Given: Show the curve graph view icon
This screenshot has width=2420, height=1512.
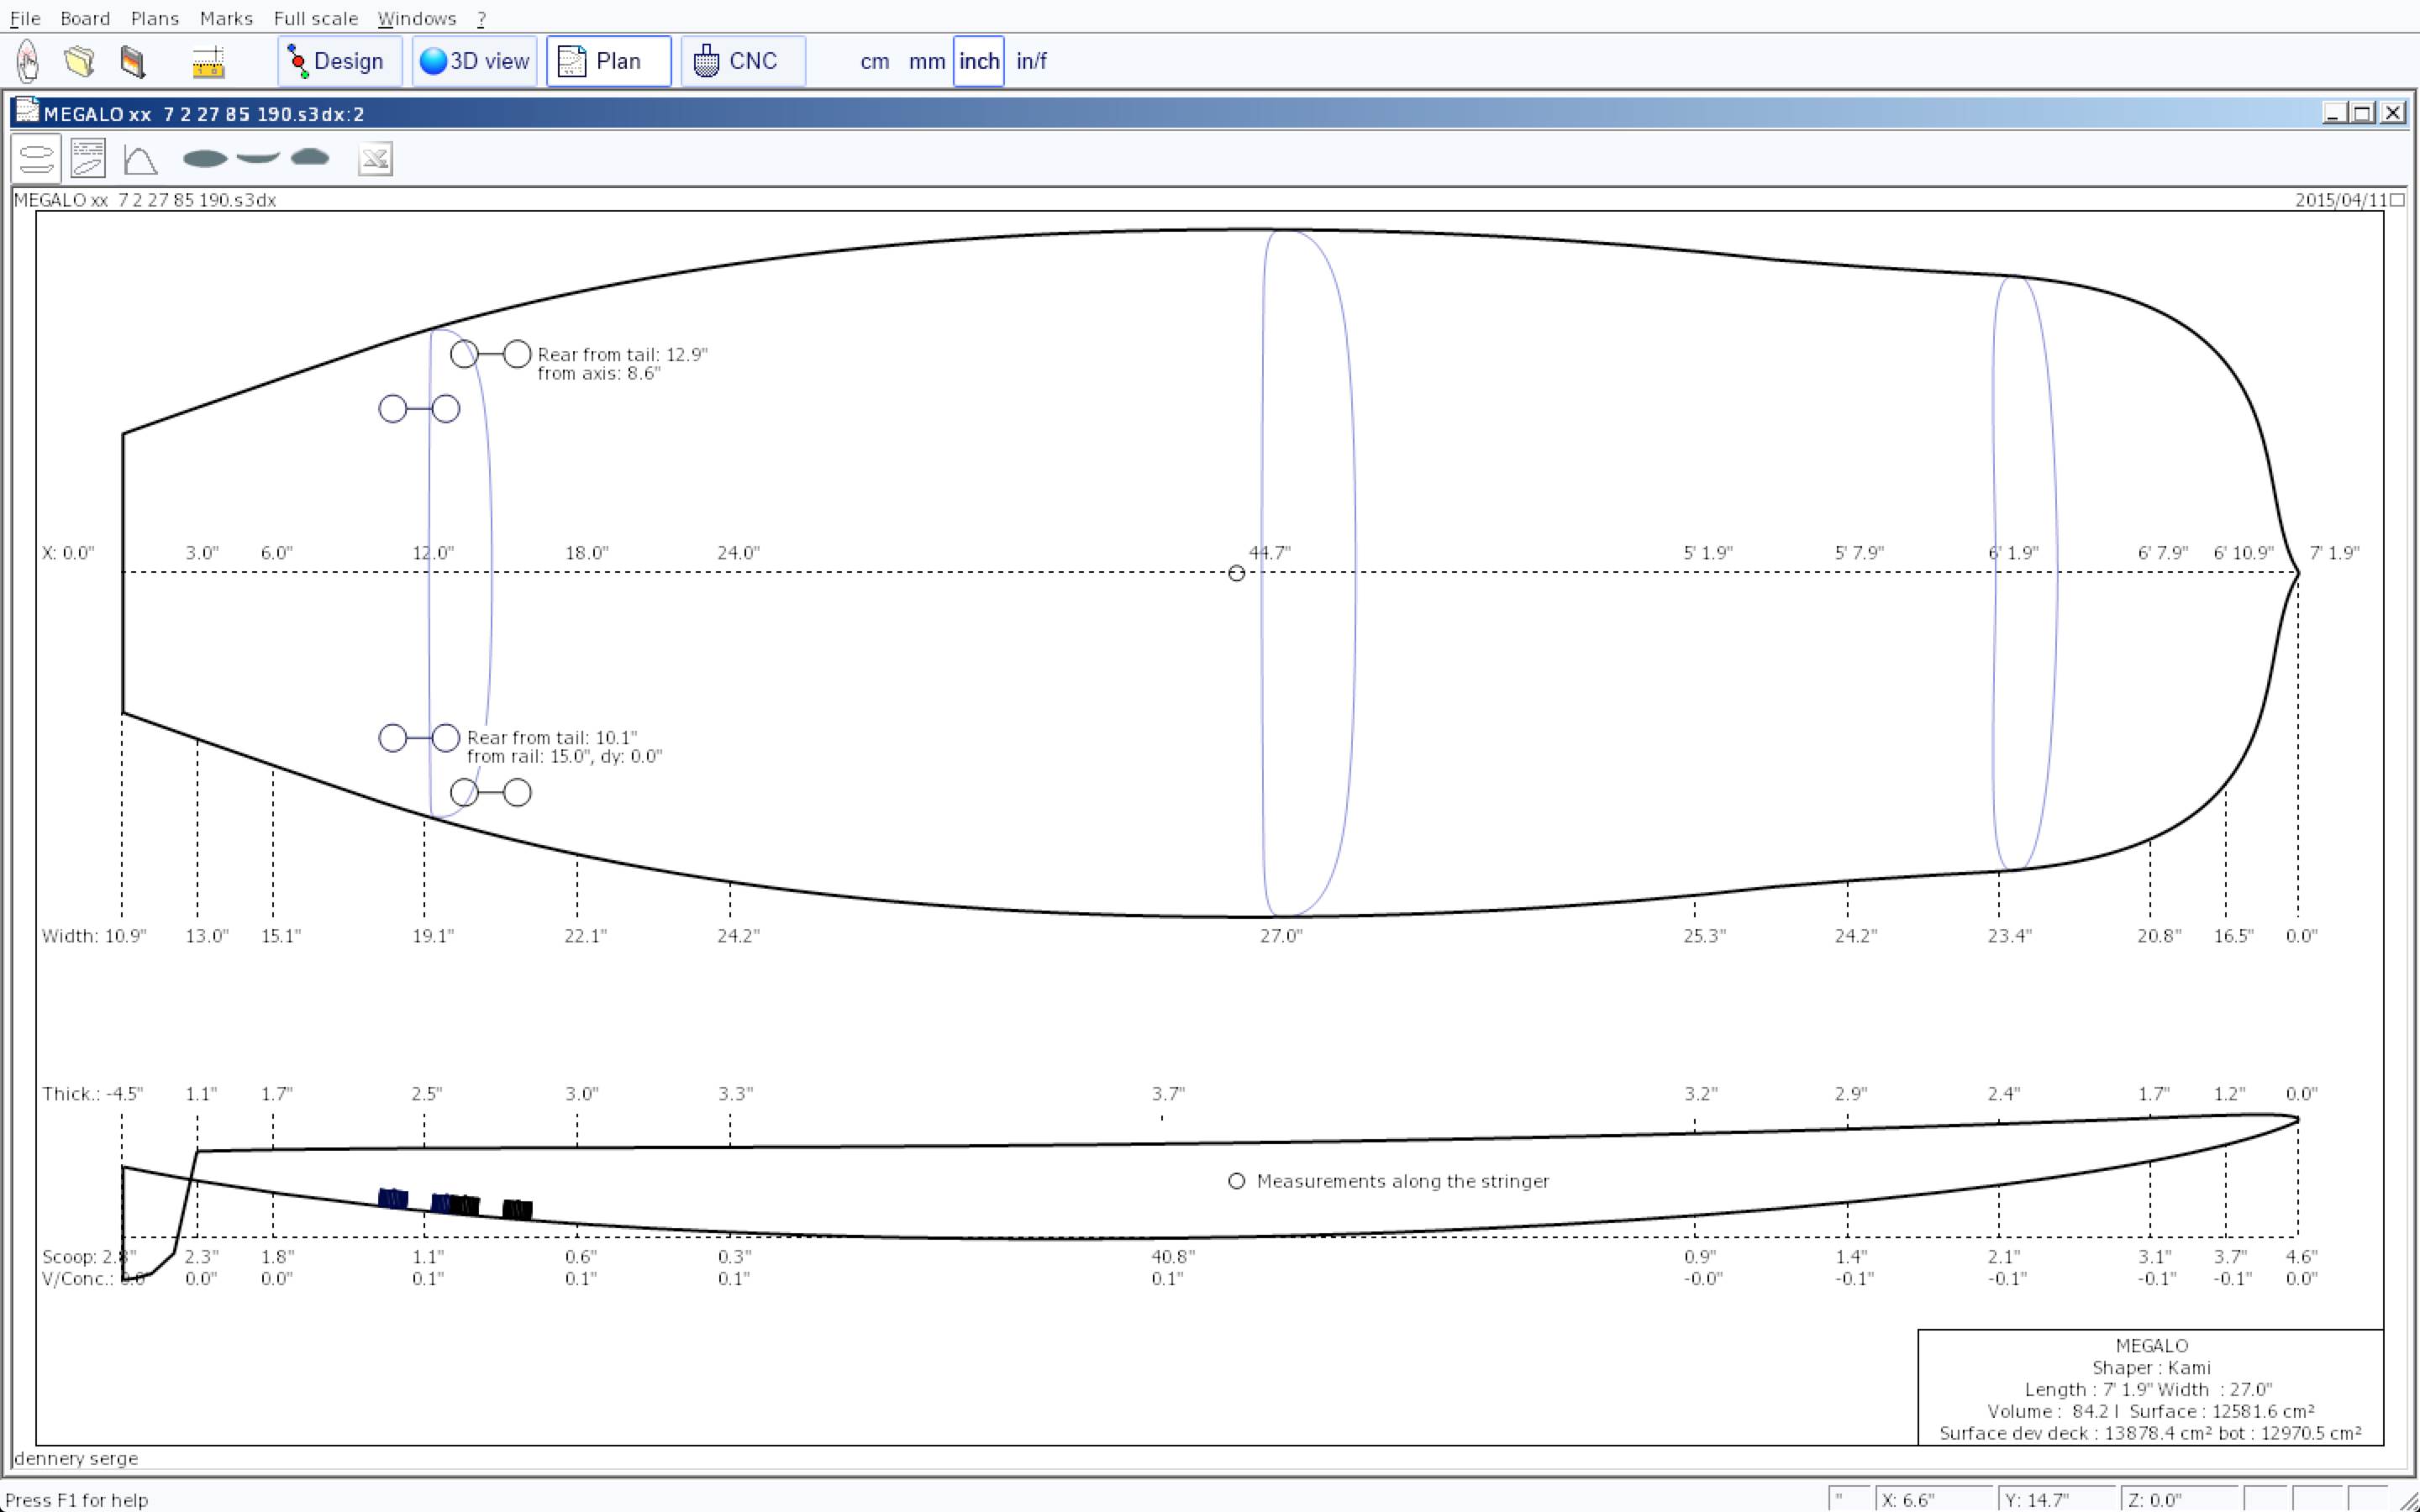Looking at the screenshot, I should [x=140, y=159].
